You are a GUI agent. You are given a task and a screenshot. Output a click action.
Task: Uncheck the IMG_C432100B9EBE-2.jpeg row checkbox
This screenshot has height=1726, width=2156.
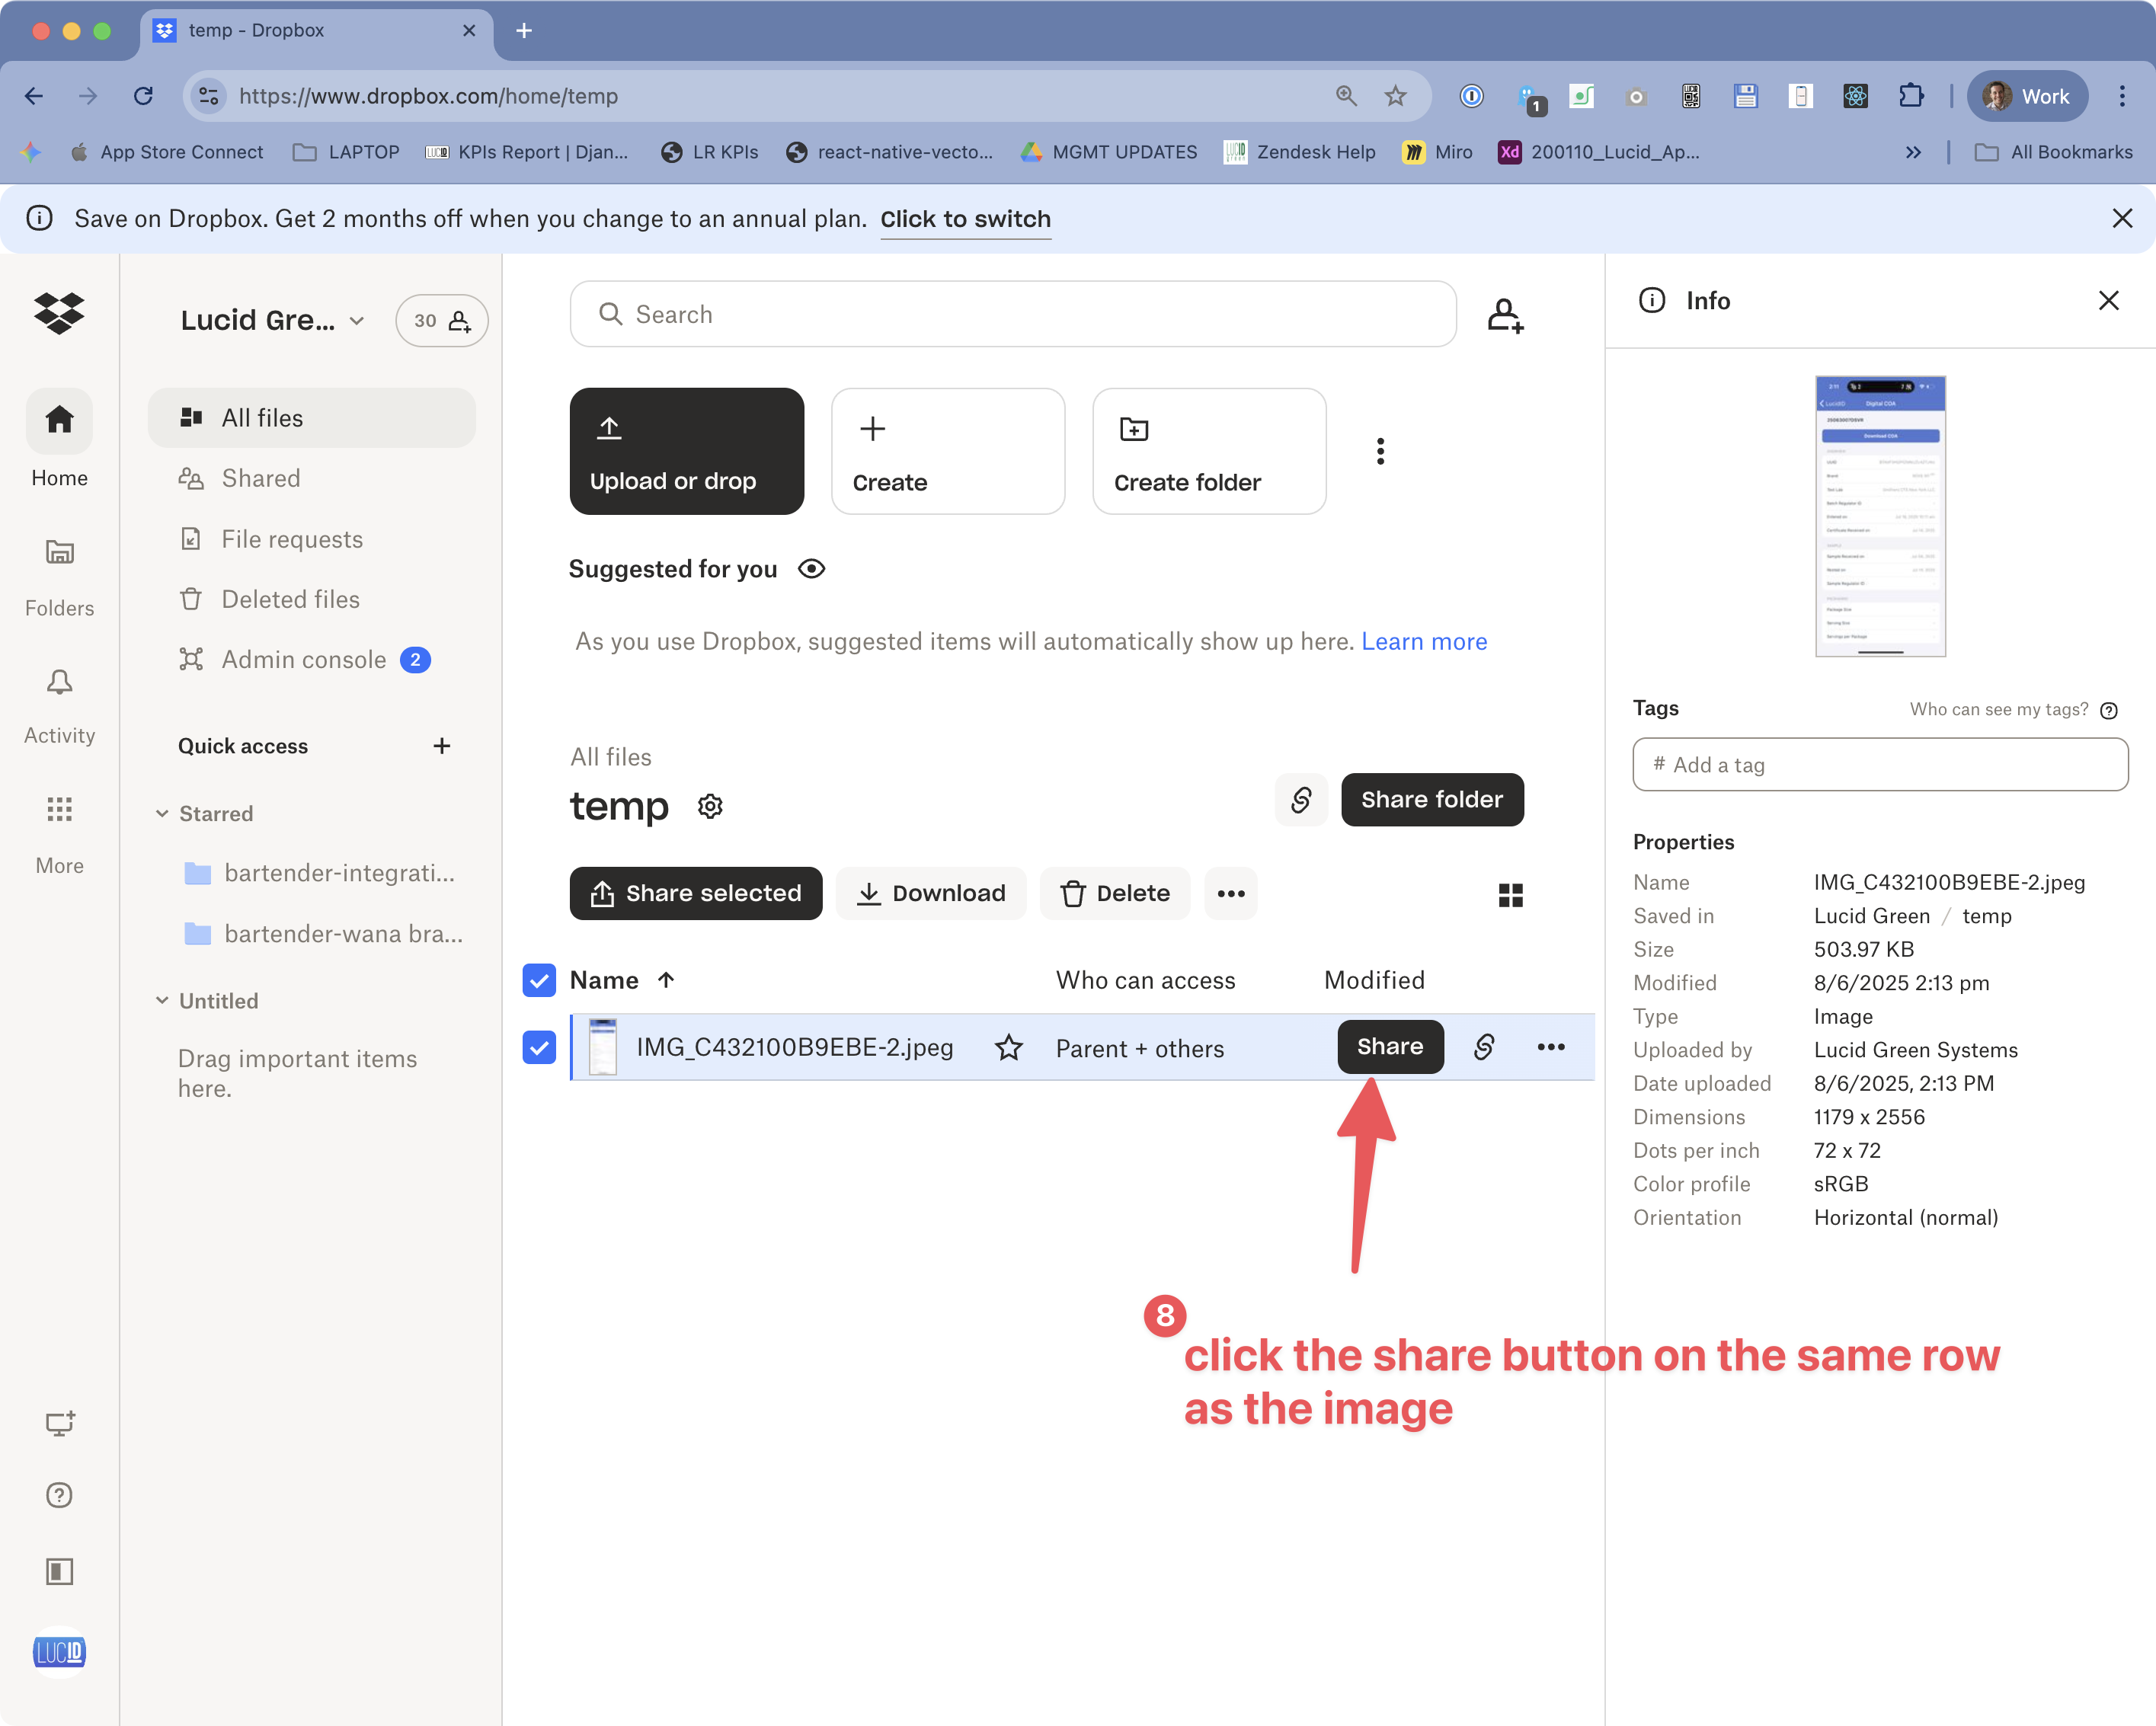(538, 1048)
